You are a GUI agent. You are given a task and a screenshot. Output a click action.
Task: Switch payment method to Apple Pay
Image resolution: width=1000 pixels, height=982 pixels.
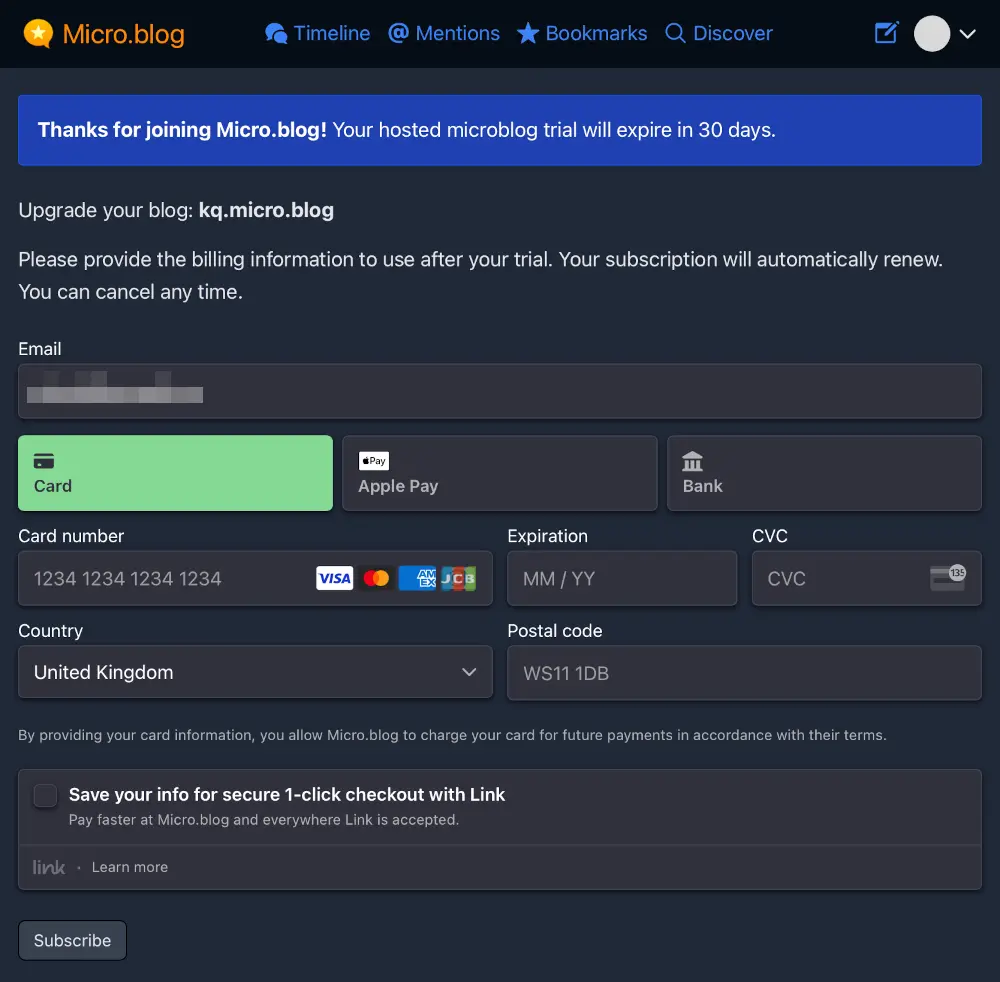pos(499,472)
